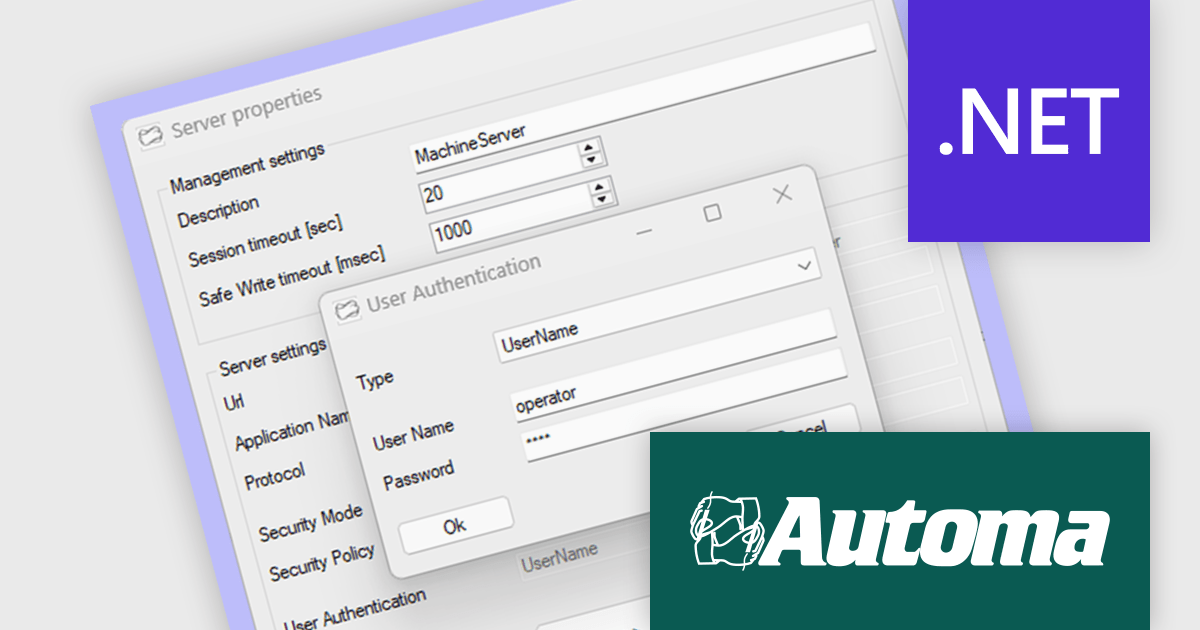This screenshot has height=630, width=1200.
Task: Maximize the User Authentication dialog
Action: point(713,213)
